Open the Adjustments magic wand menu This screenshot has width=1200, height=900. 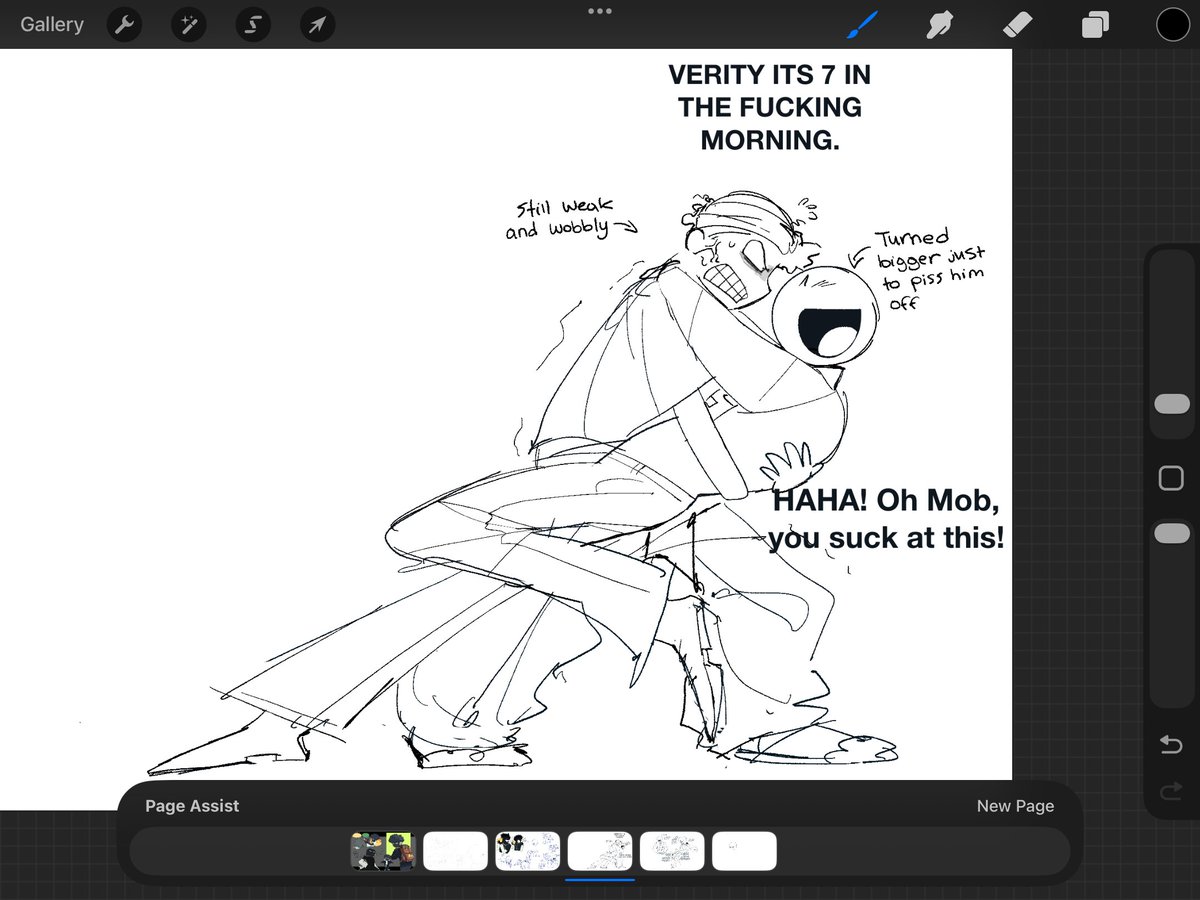coord(188,25)
